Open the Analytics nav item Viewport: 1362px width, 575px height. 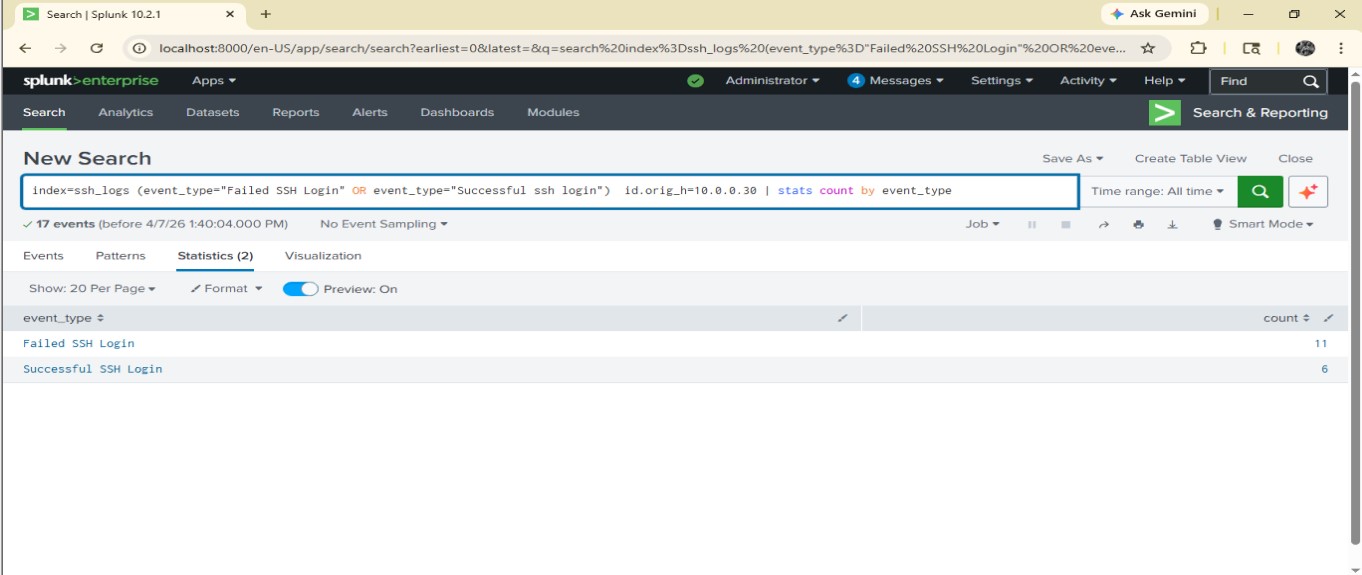126,113
